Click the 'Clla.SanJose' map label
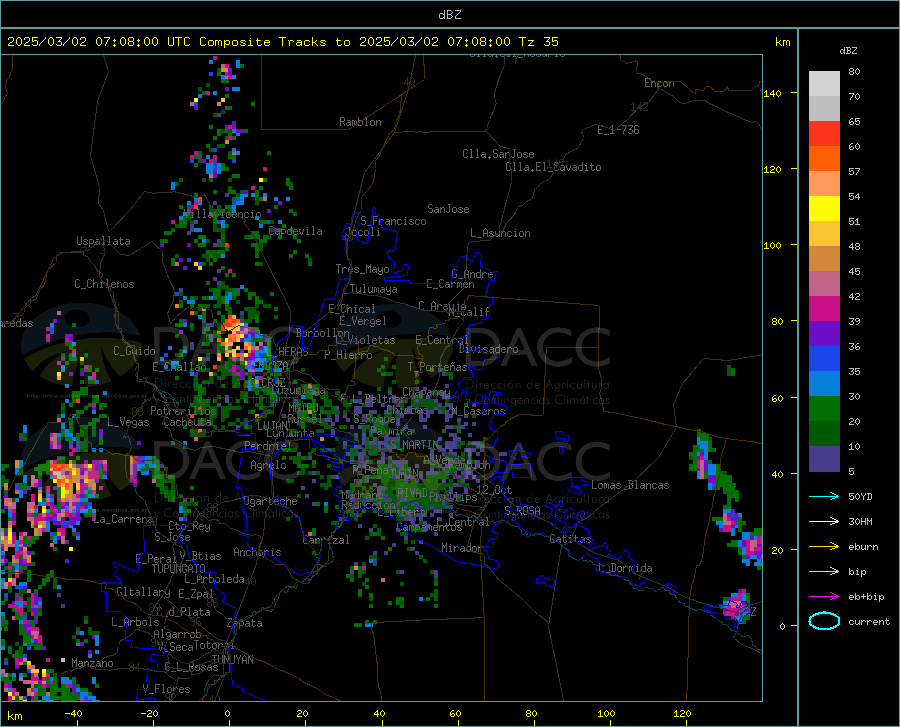Viewport: 900px width, 727px height. click(x=498, y=154)
